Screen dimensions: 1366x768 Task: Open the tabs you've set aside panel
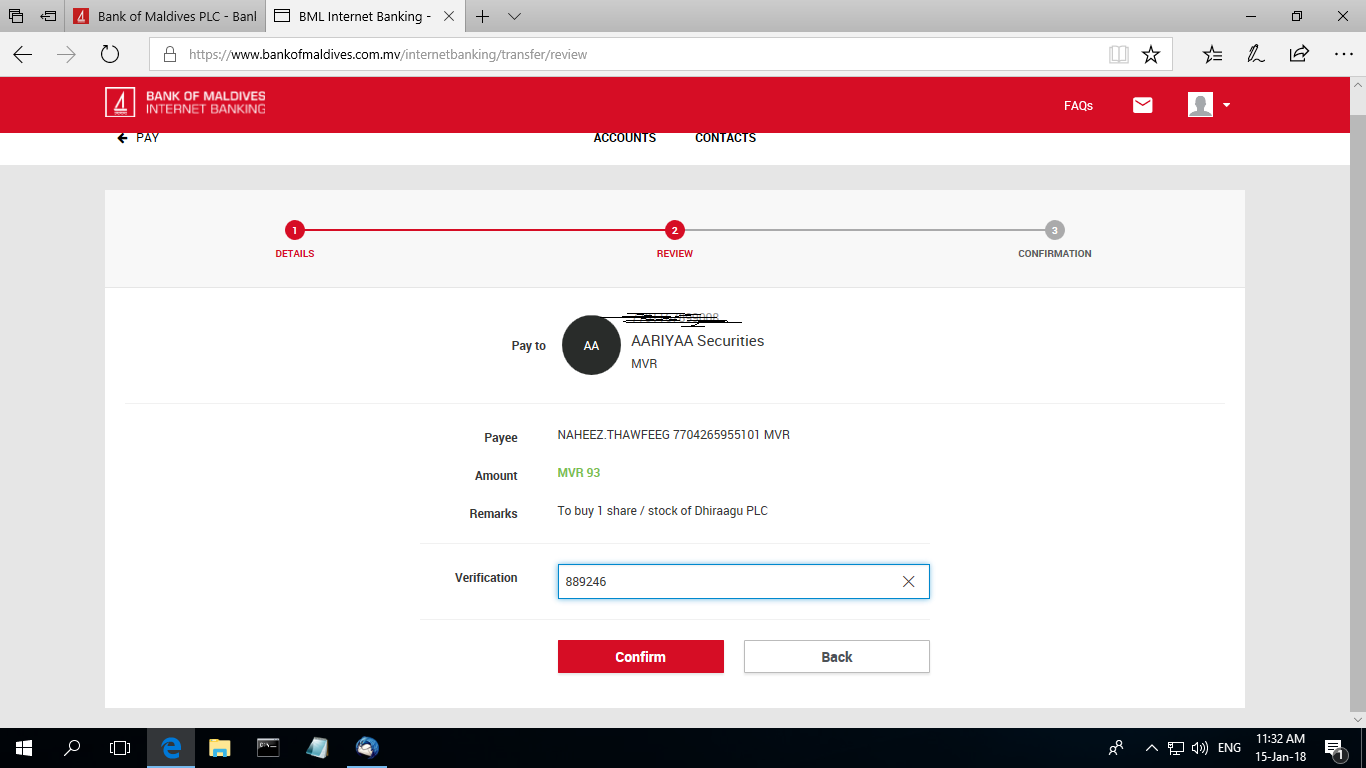click(16, 16)
